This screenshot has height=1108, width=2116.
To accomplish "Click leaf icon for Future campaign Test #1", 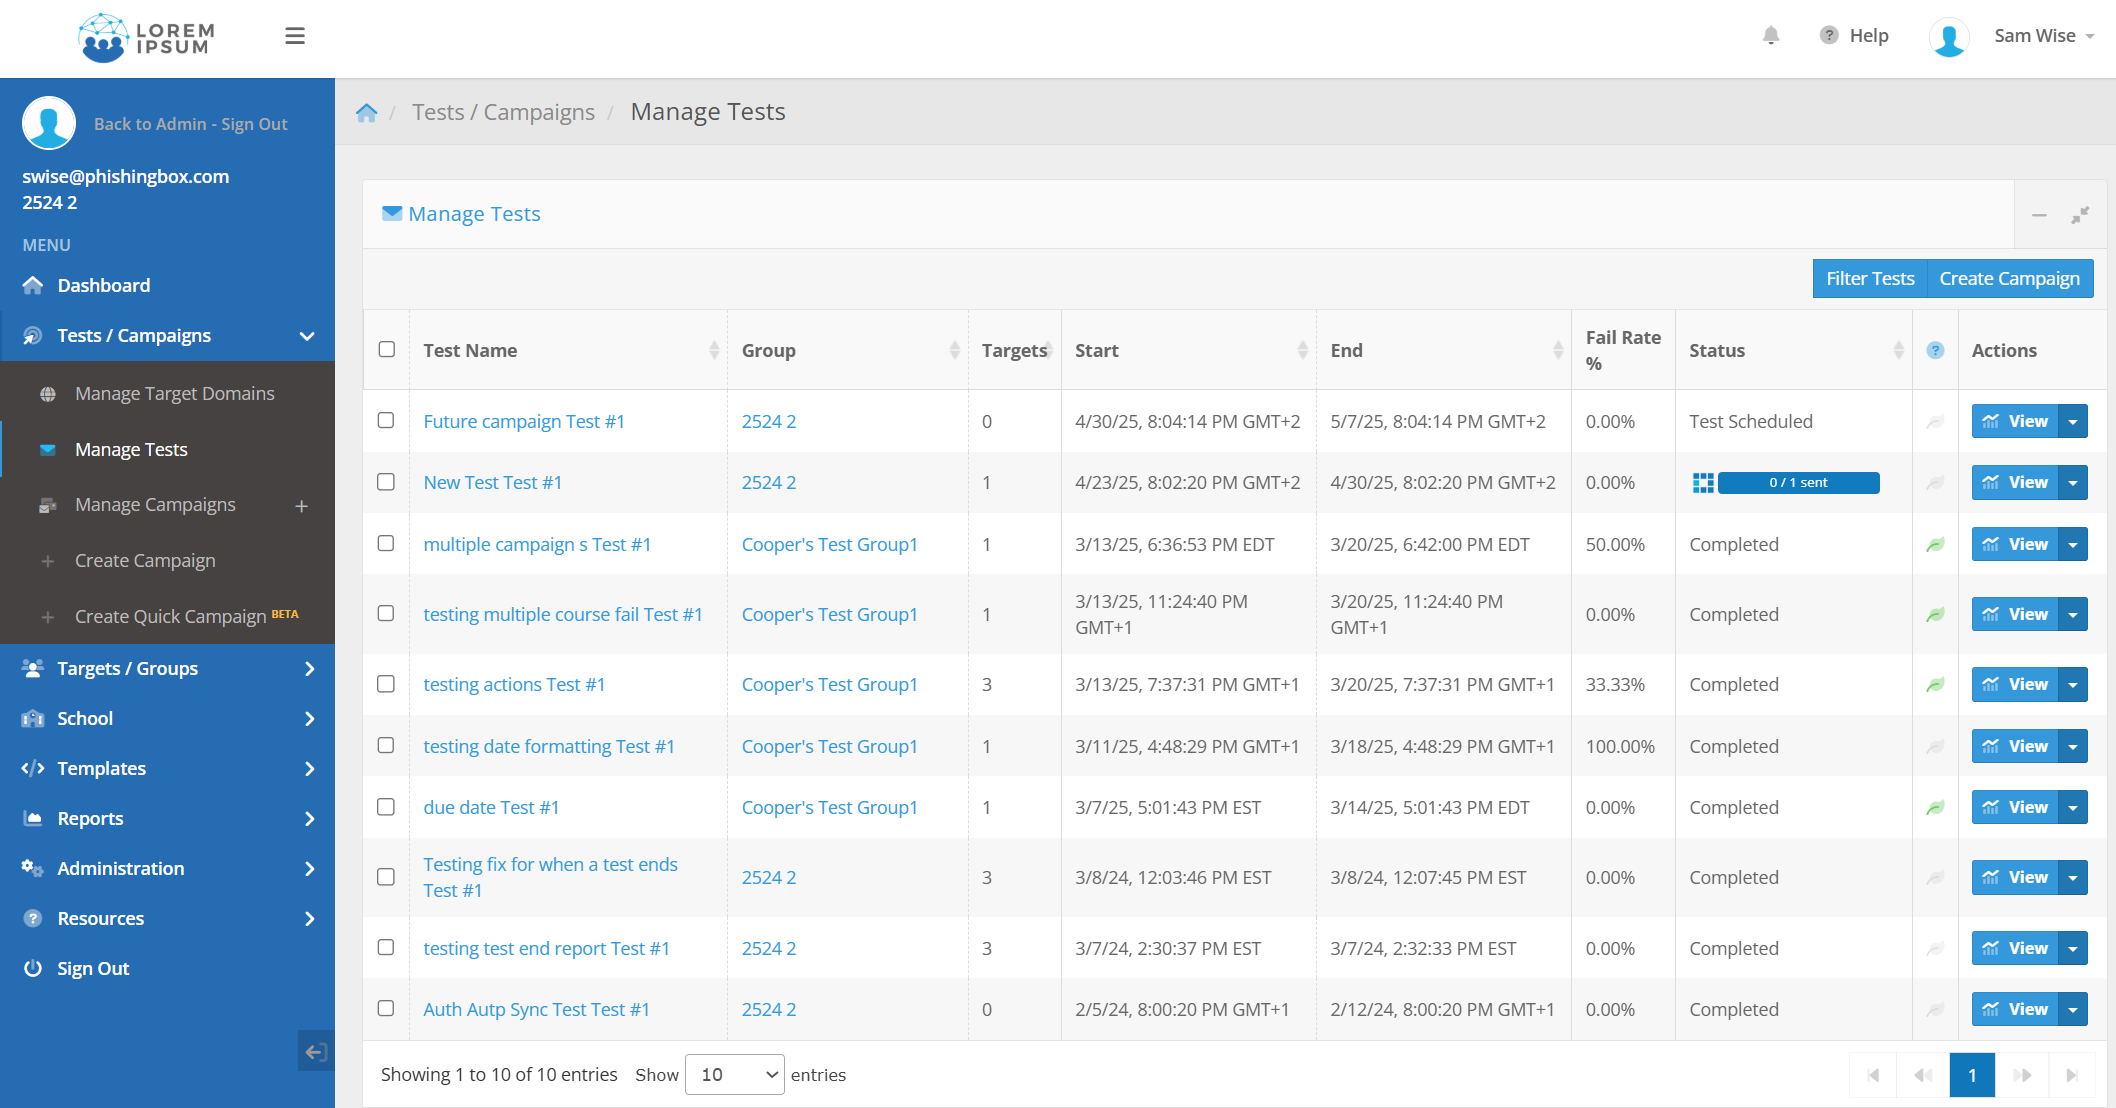I will tap(1936, 422).
